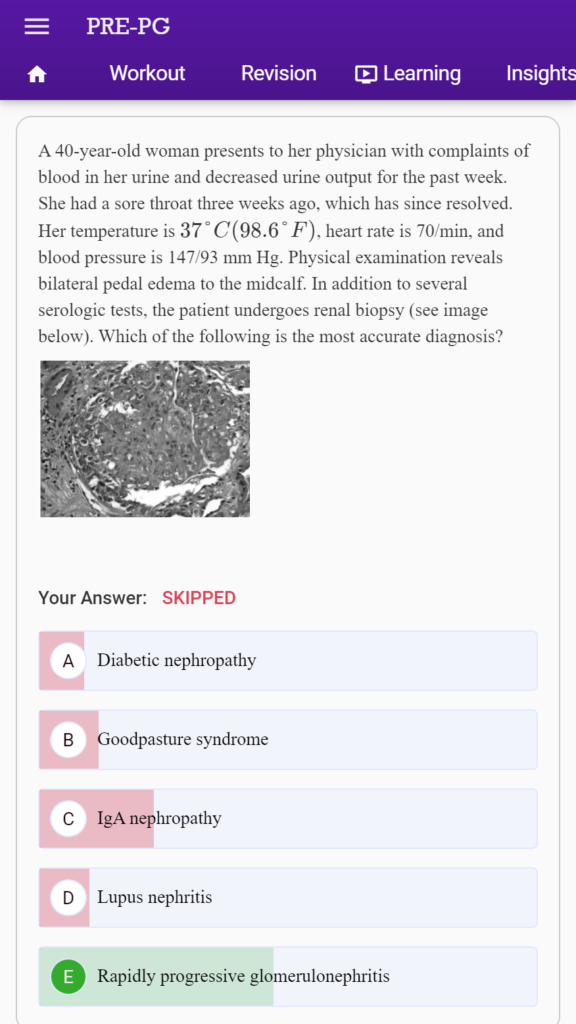The image size is (576, 1024).
Task: Choose Lupus nephritis answer option
Action: (x=288, y=898)
